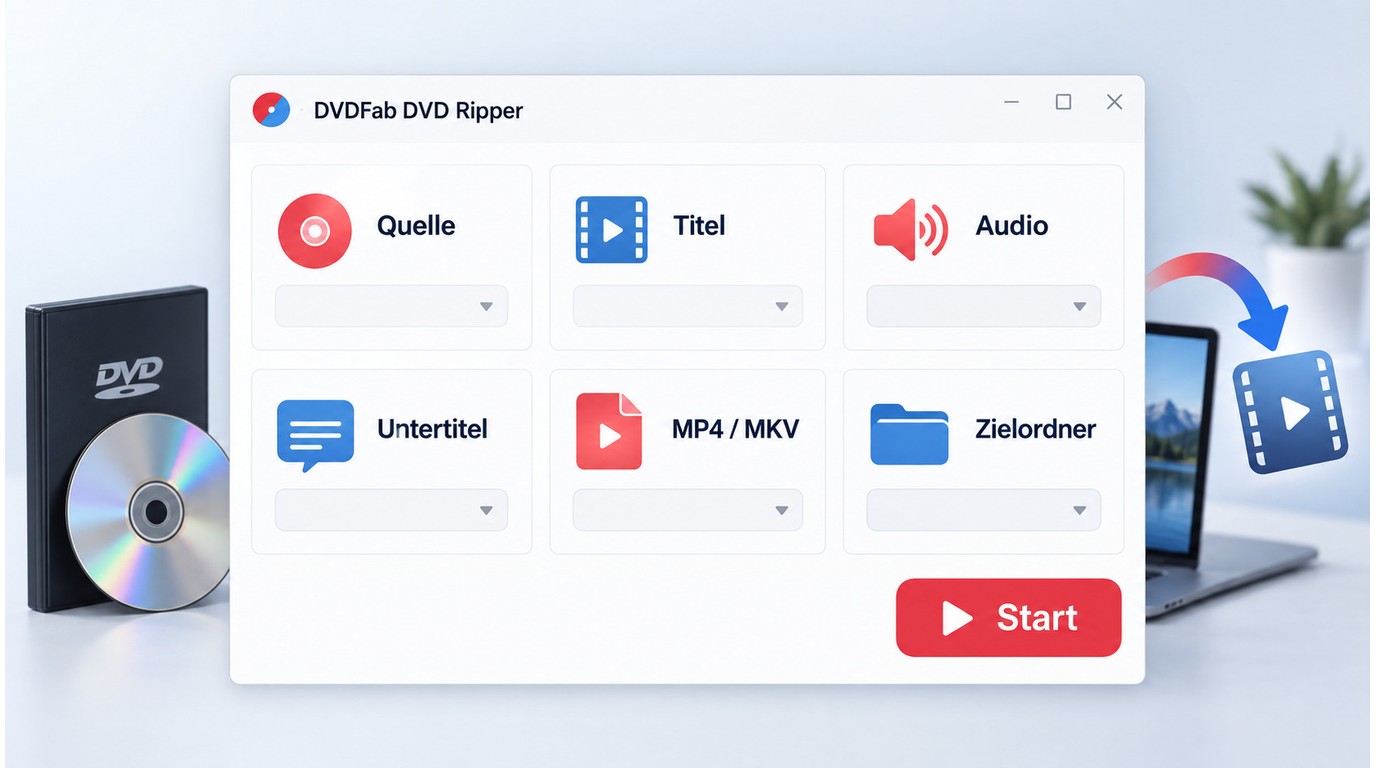The image size is (1376, 768).
Task: Click the MP4 / MKV label
Action: coord(735,430)
